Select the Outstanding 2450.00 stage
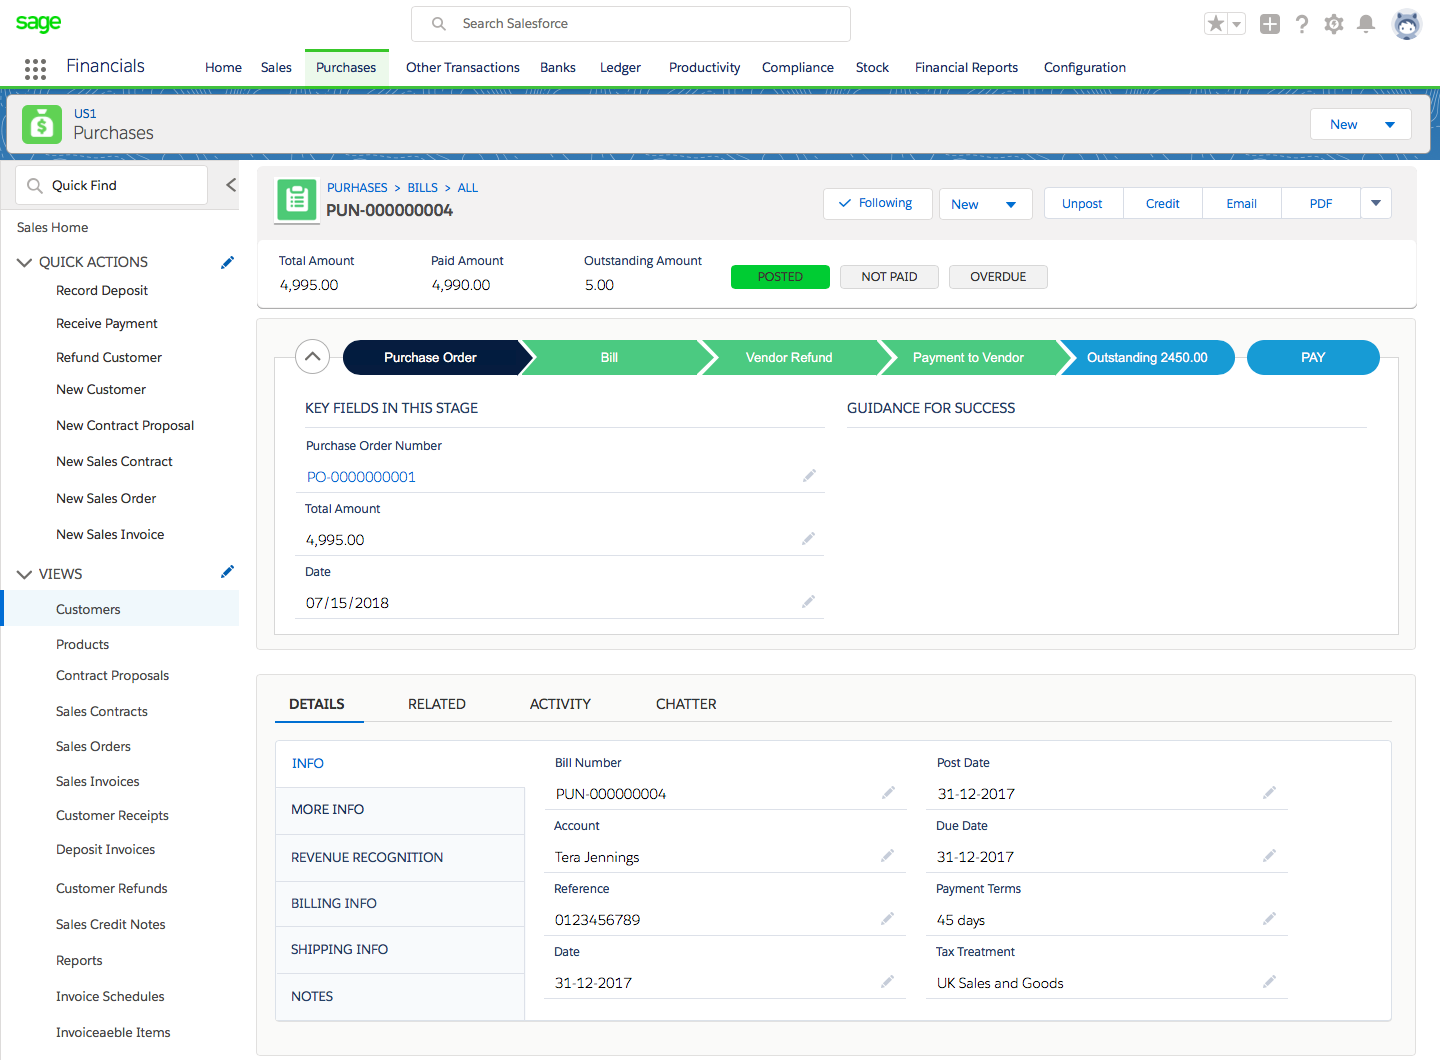 (1147, 357)
